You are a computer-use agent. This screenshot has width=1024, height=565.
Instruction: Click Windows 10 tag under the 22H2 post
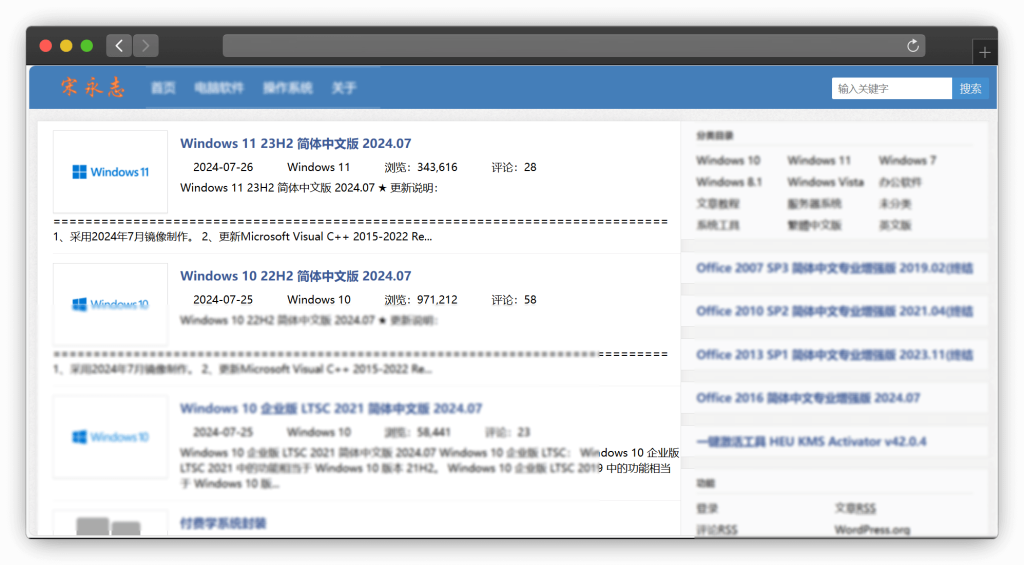click(x=319, y=300)
